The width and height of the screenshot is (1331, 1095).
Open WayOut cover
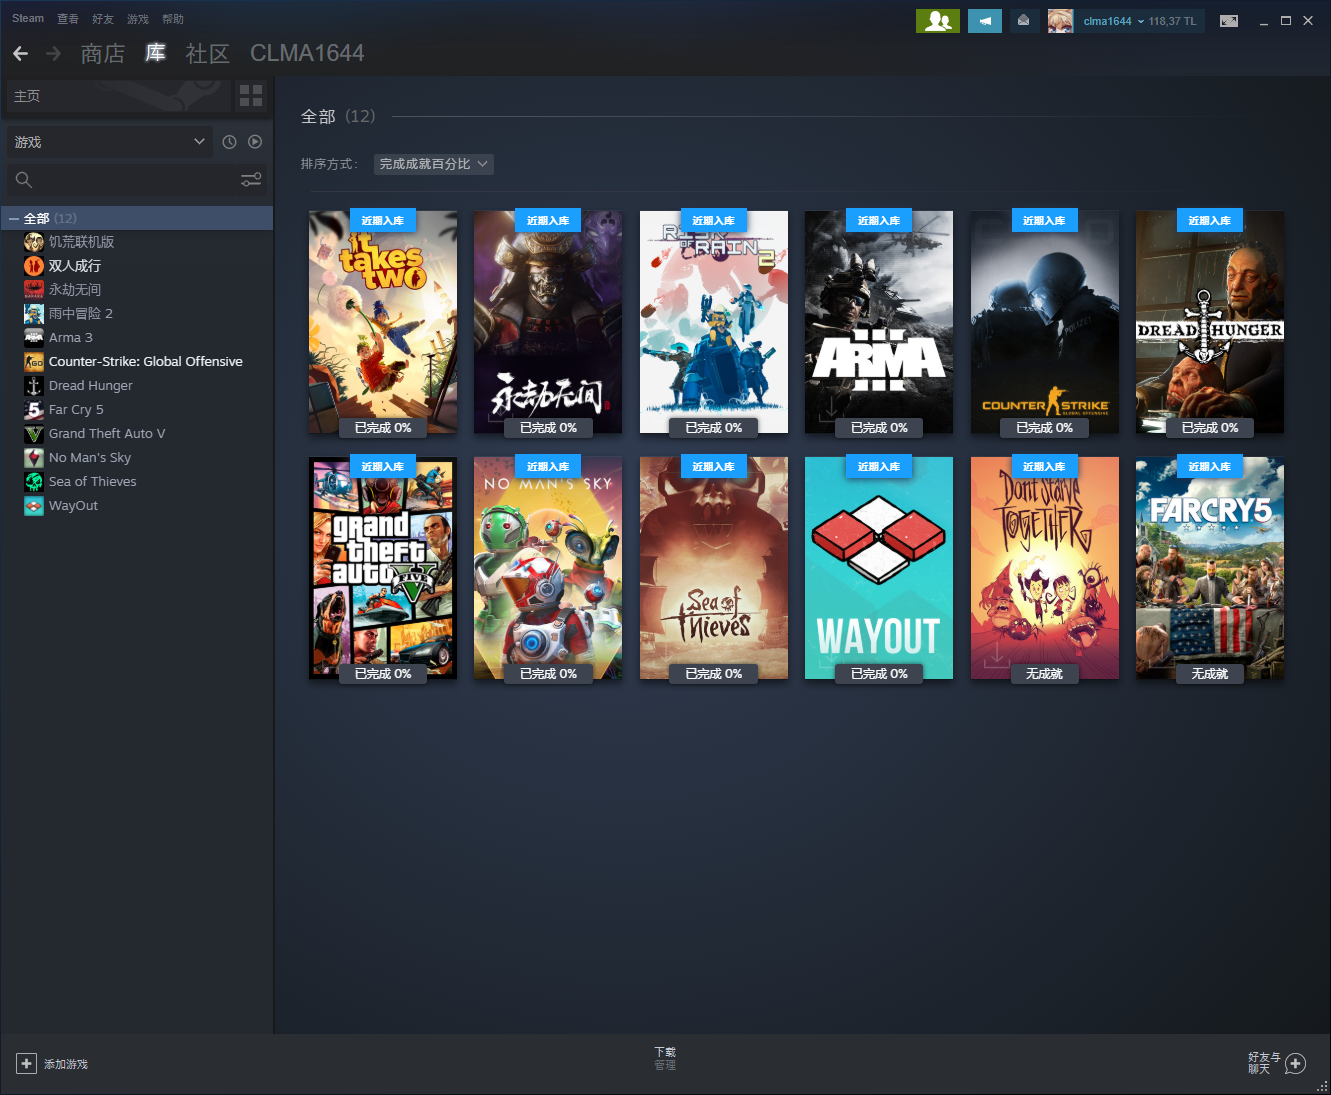[879, 568]
